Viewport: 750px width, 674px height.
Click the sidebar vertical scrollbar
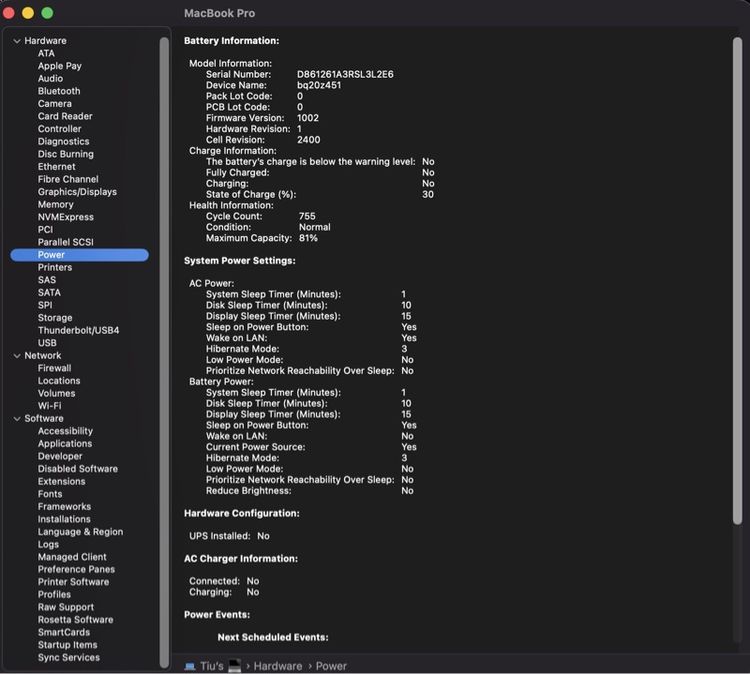coord(164,353)
